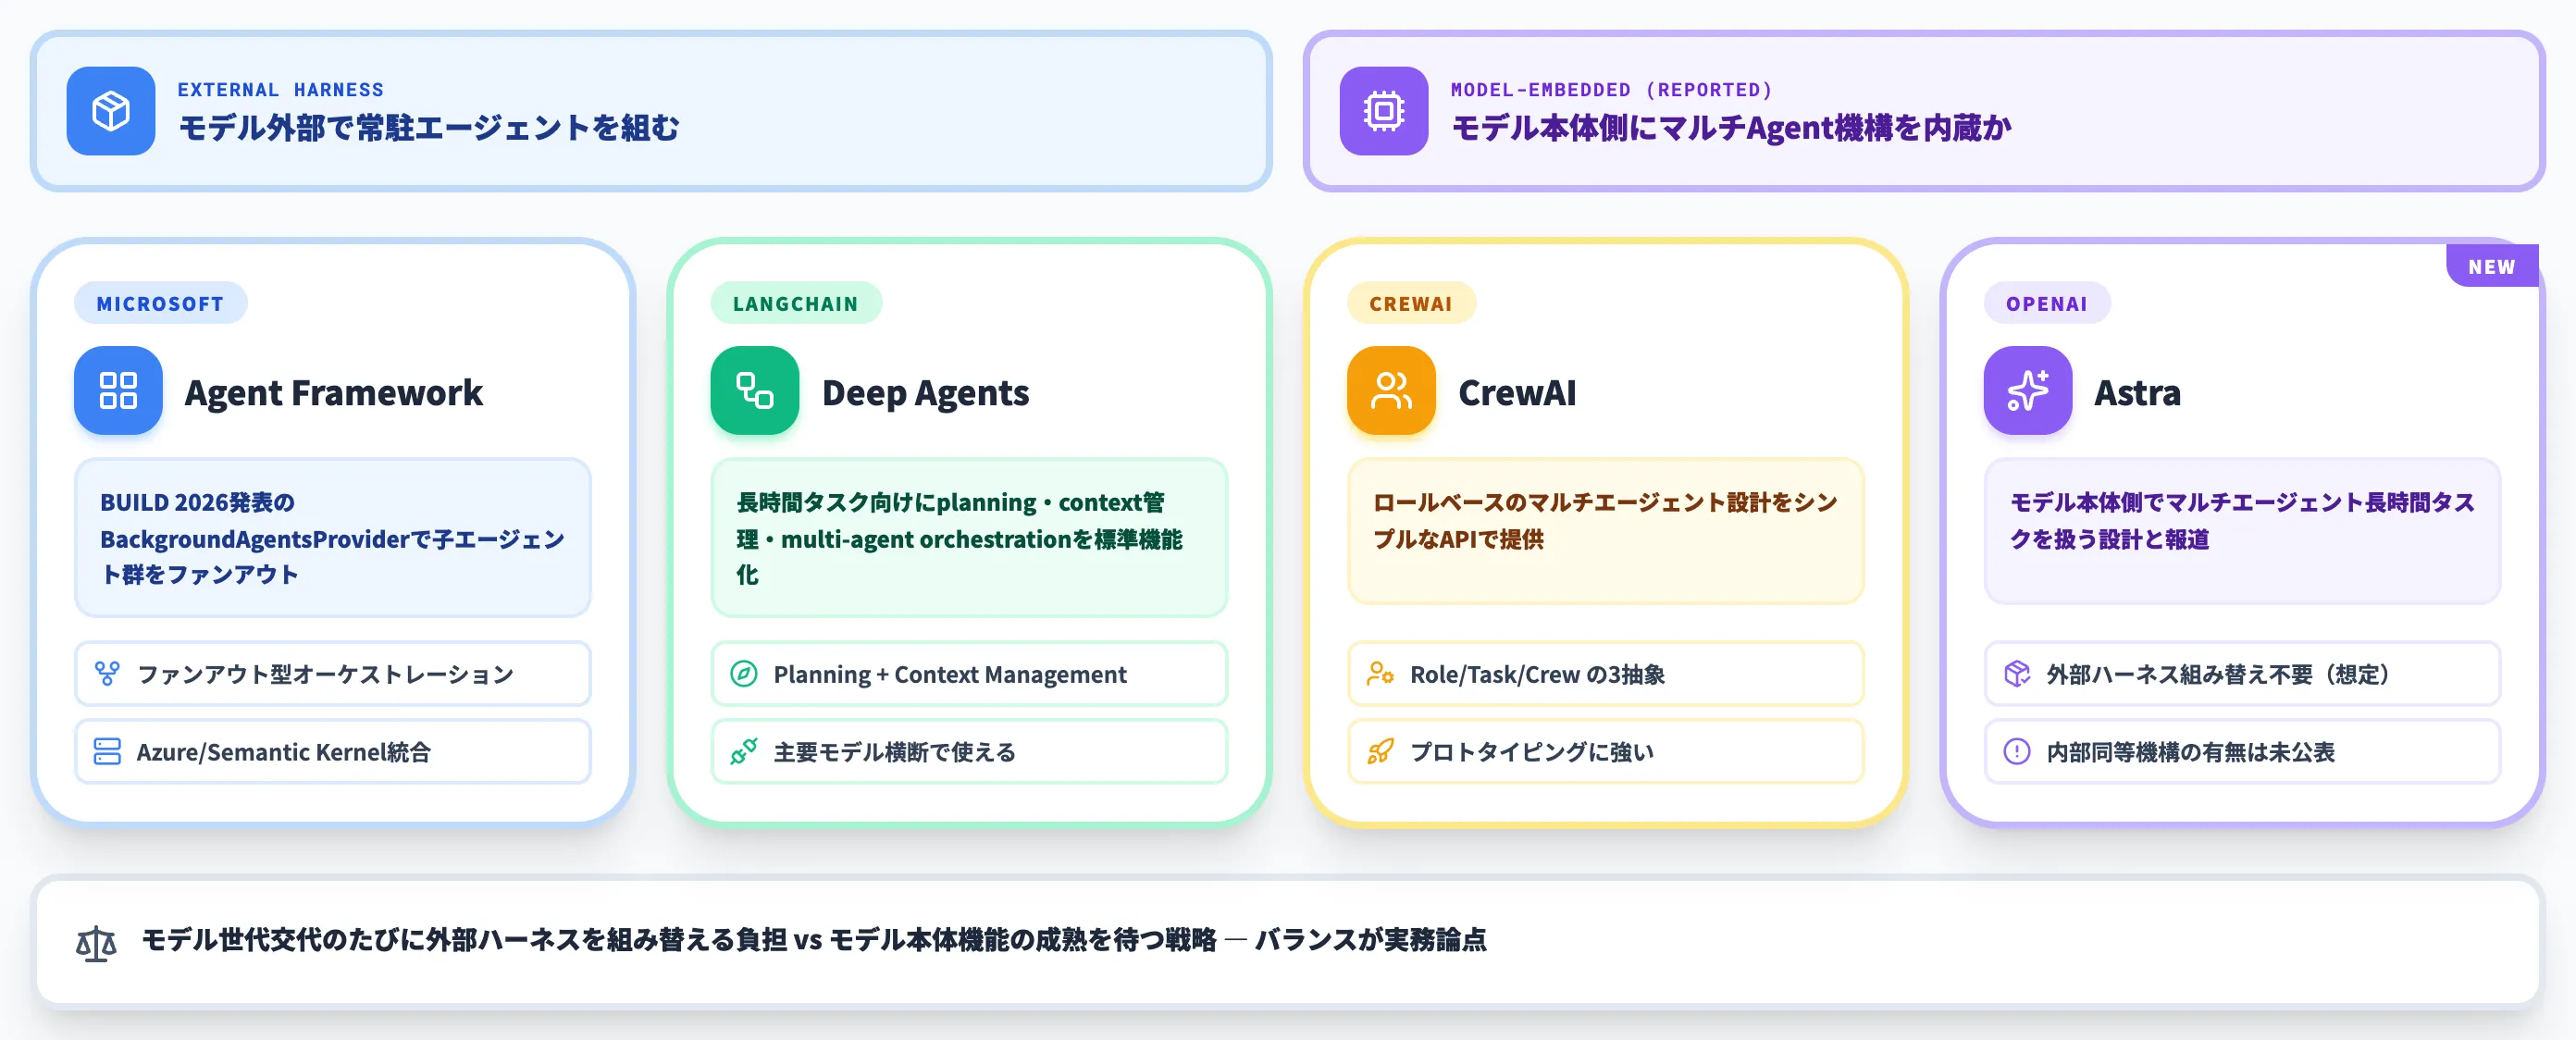Select the OPENAI tag pill
This screenshot has width=2576, height=1040.
(x=2047, y=304)
